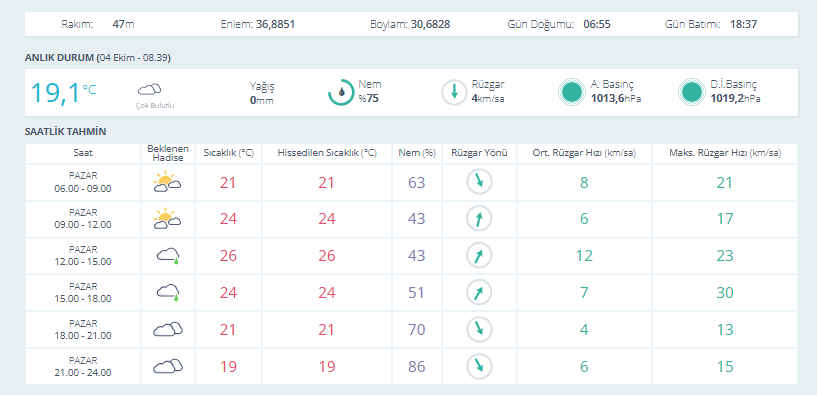This screenshot has width=817, height=395.
Task: Click the rainy cloud icon for 15.00 - 18.00
Action: (168, 293)
